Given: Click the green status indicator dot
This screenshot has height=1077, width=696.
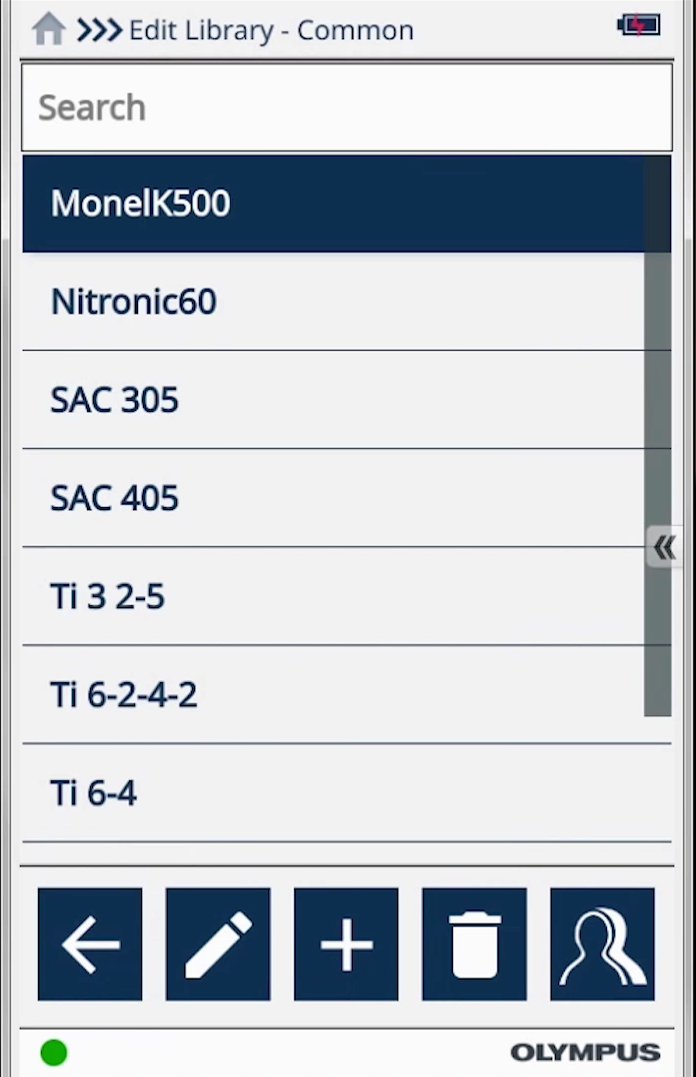Looking at the screenshot, I should pyautogui.click(x=54, y=1052).
